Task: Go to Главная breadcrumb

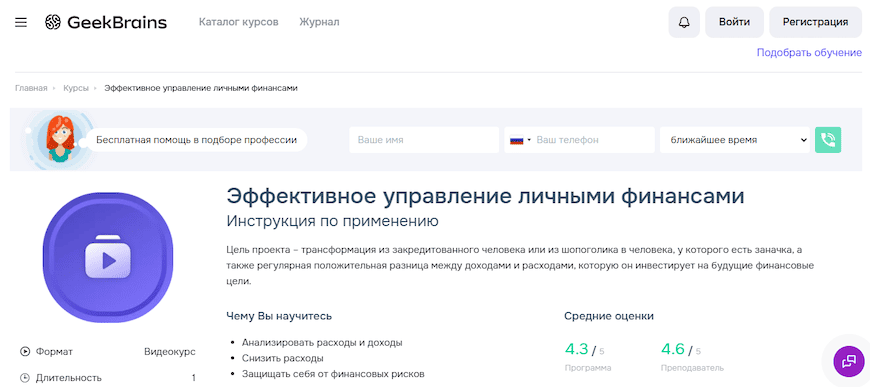Action: pos(31,88)
